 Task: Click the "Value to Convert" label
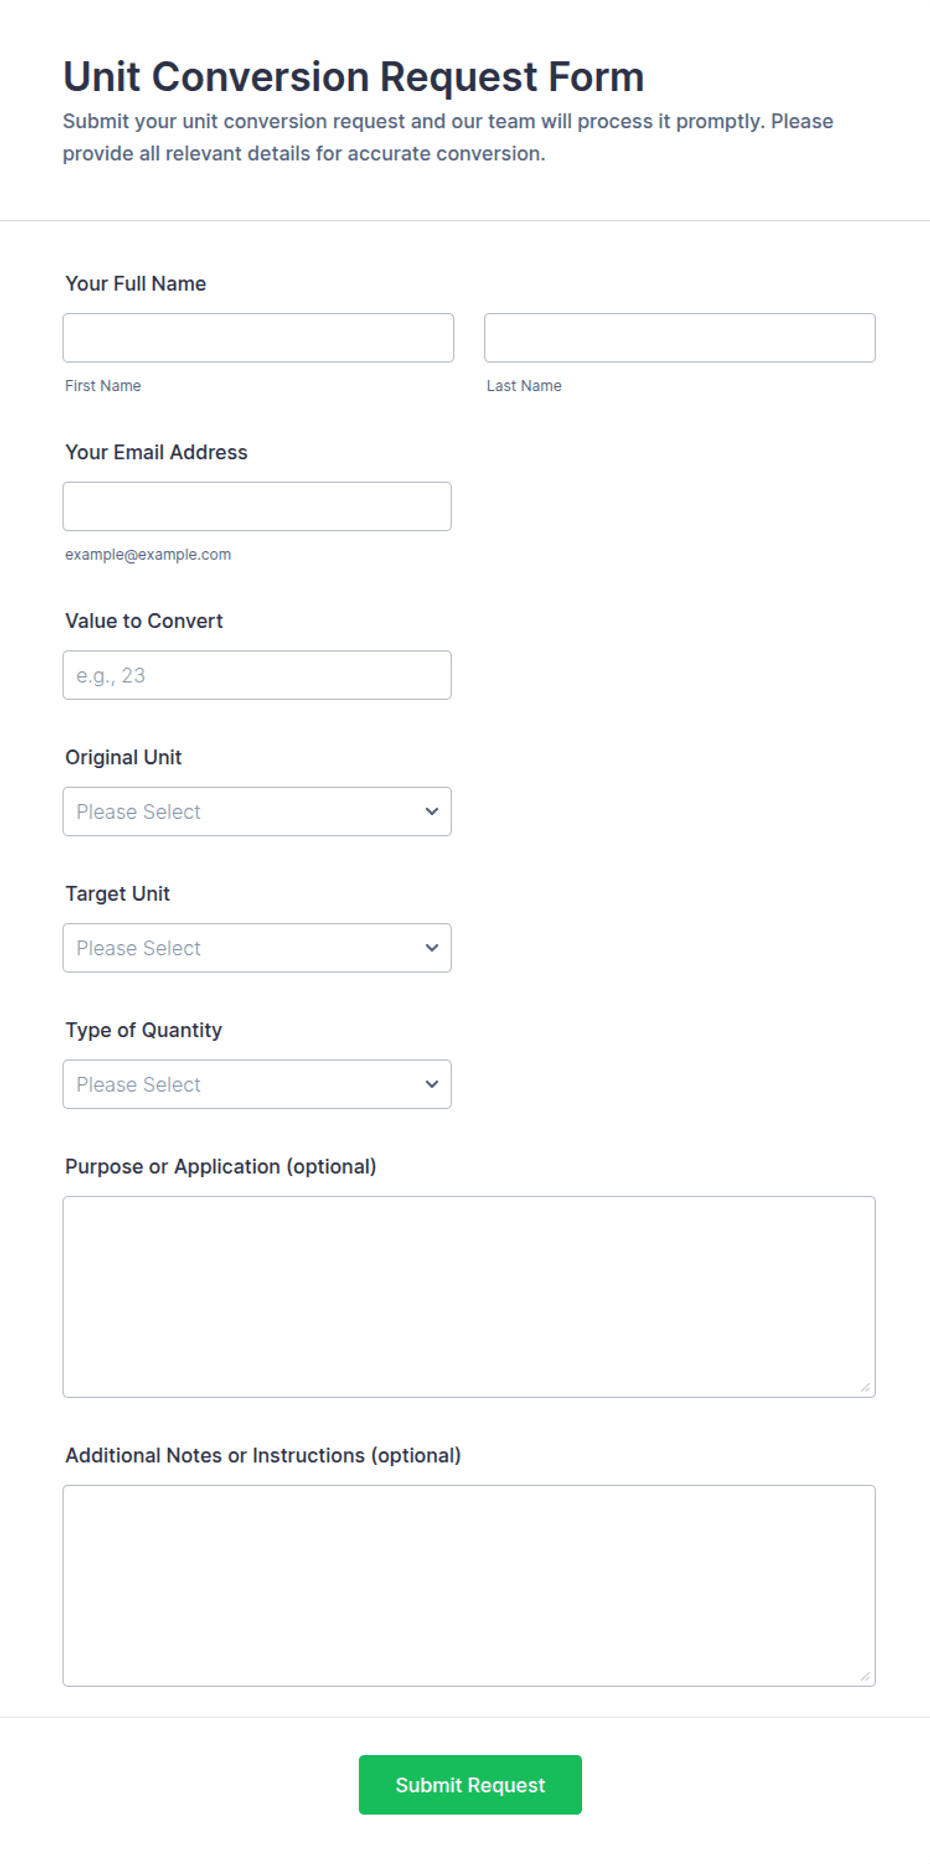(144, 621)
